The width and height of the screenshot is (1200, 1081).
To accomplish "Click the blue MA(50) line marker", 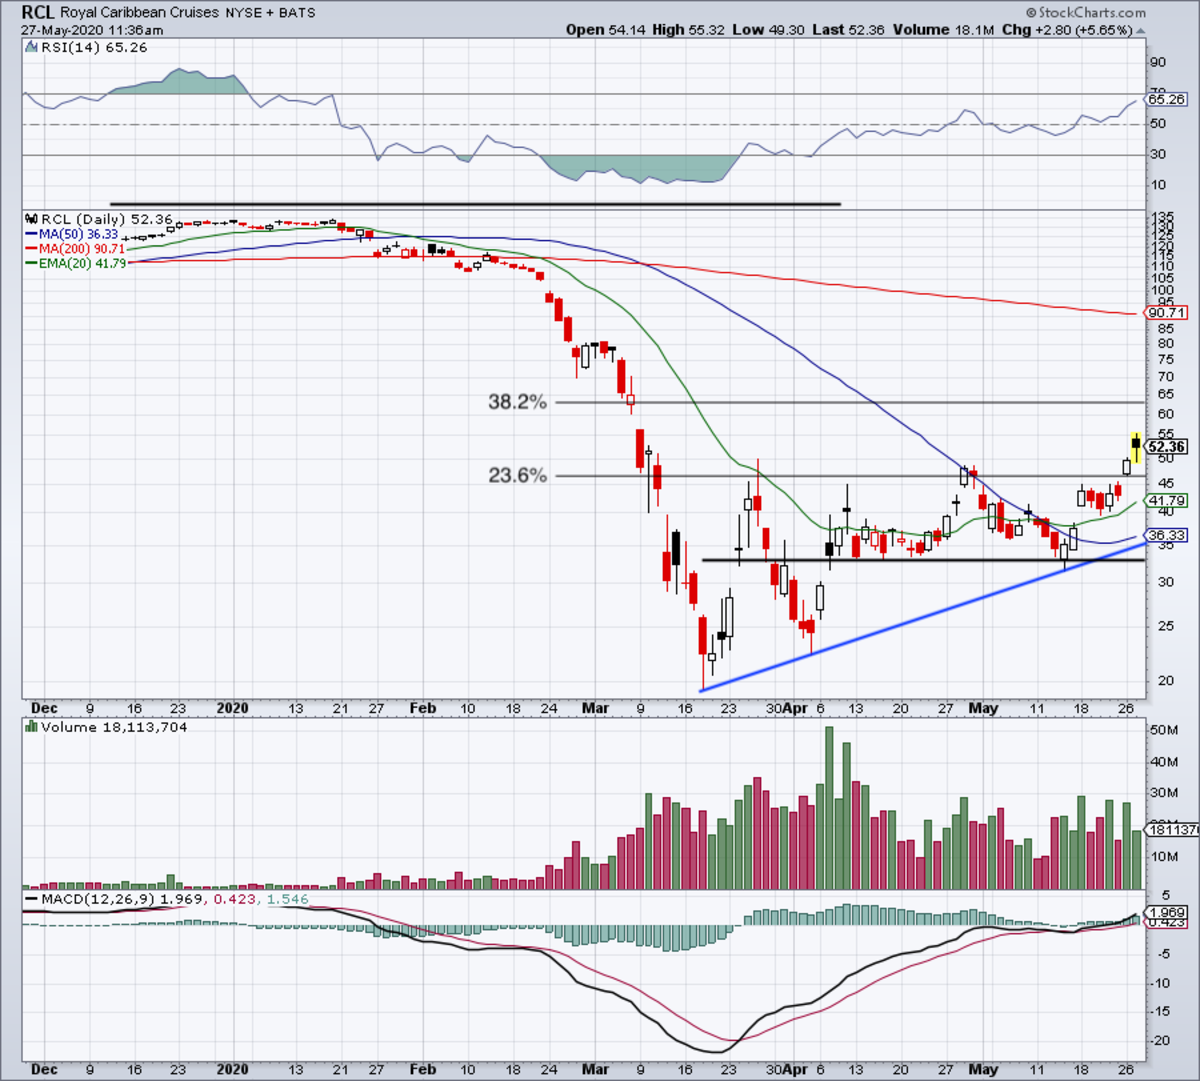I will point(31,234).
